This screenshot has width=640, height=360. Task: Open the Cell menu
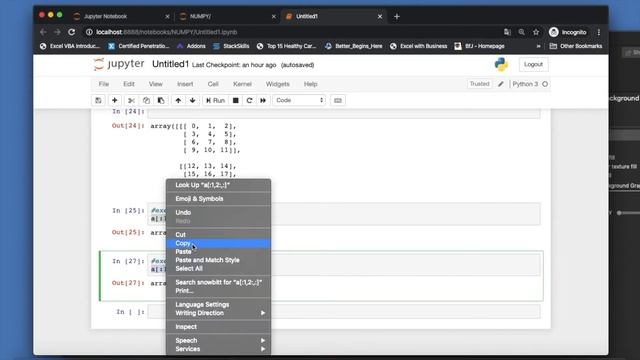(x=213, y=84)
